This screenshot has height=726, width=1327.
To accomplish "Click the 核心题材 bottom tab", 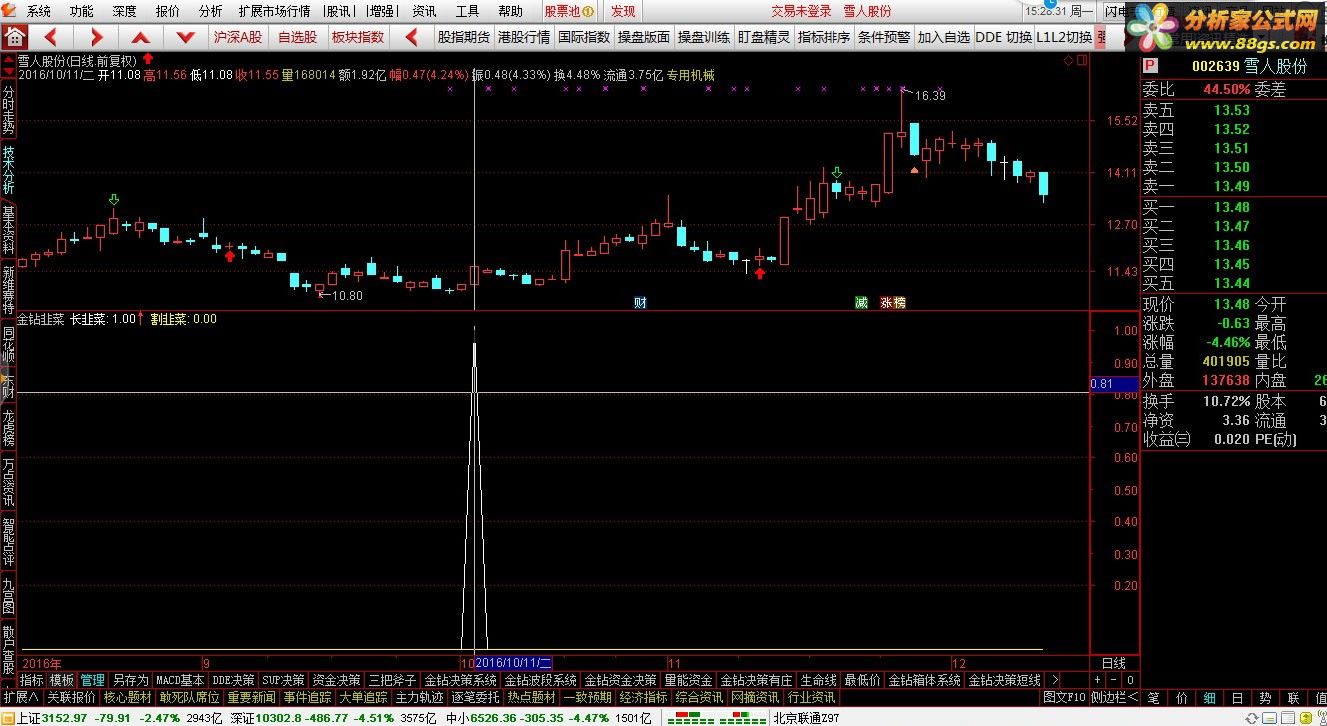I will (x=127, y=697).
